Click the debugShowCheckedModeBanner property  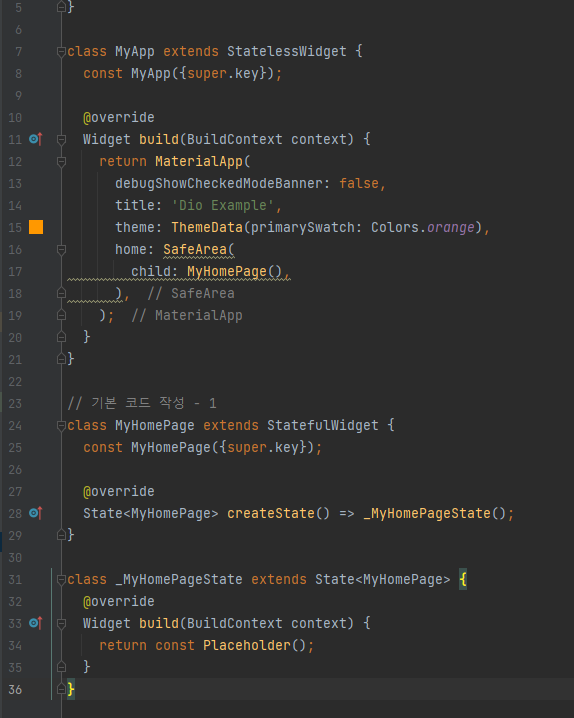pyautogui.click(x=219, y=183)
